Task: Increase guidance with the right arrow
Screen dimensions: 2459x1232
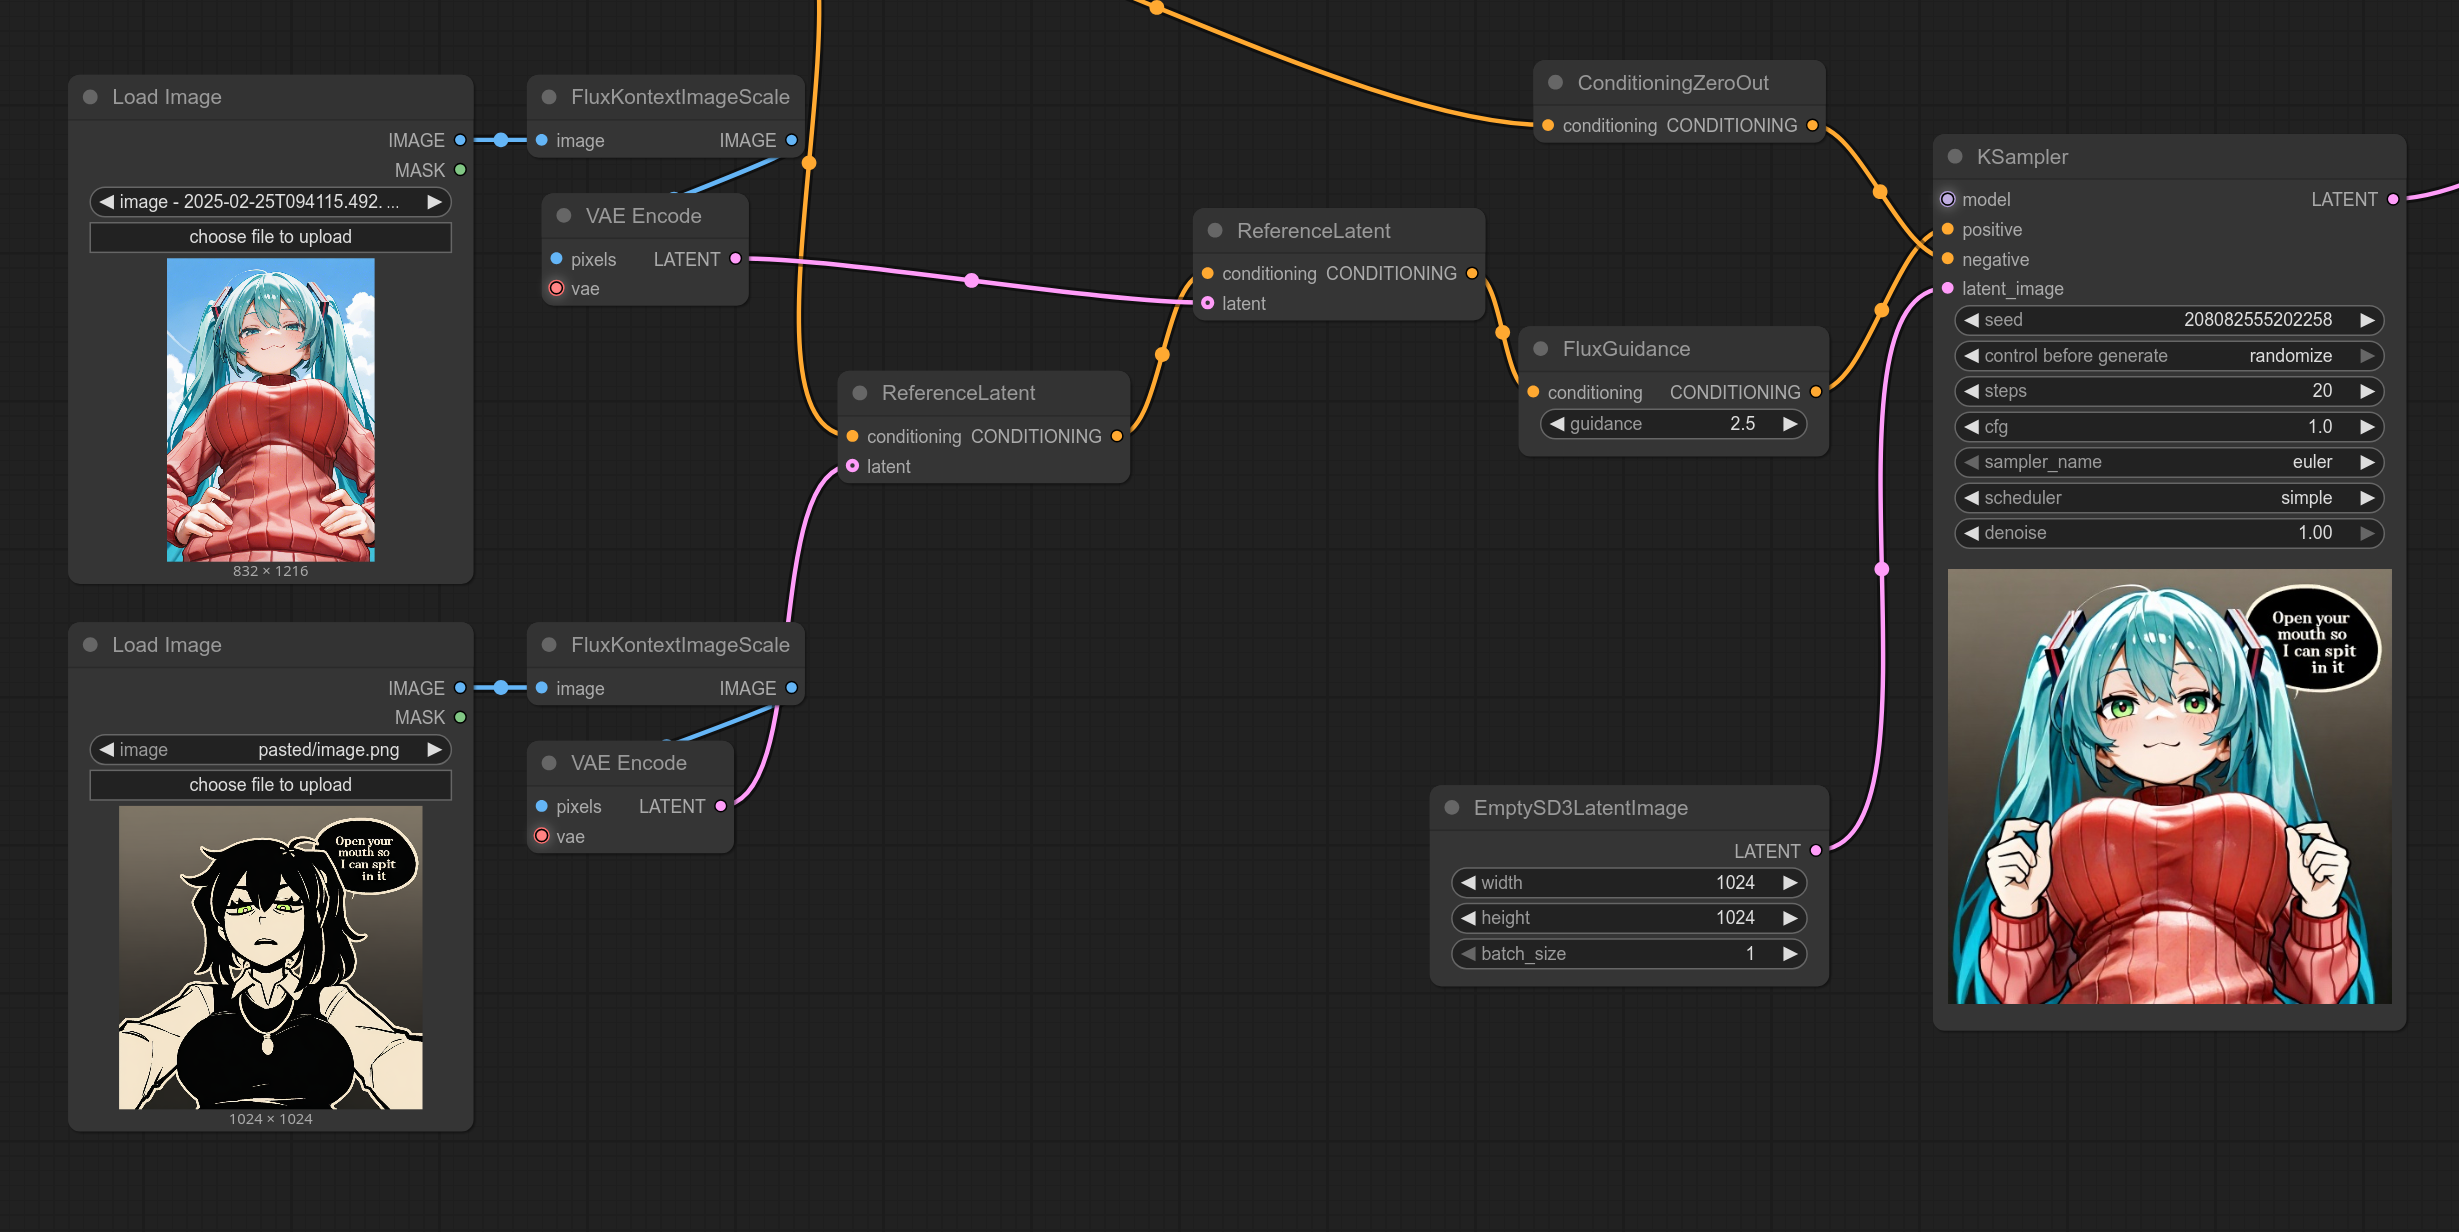Action: 1789,424
